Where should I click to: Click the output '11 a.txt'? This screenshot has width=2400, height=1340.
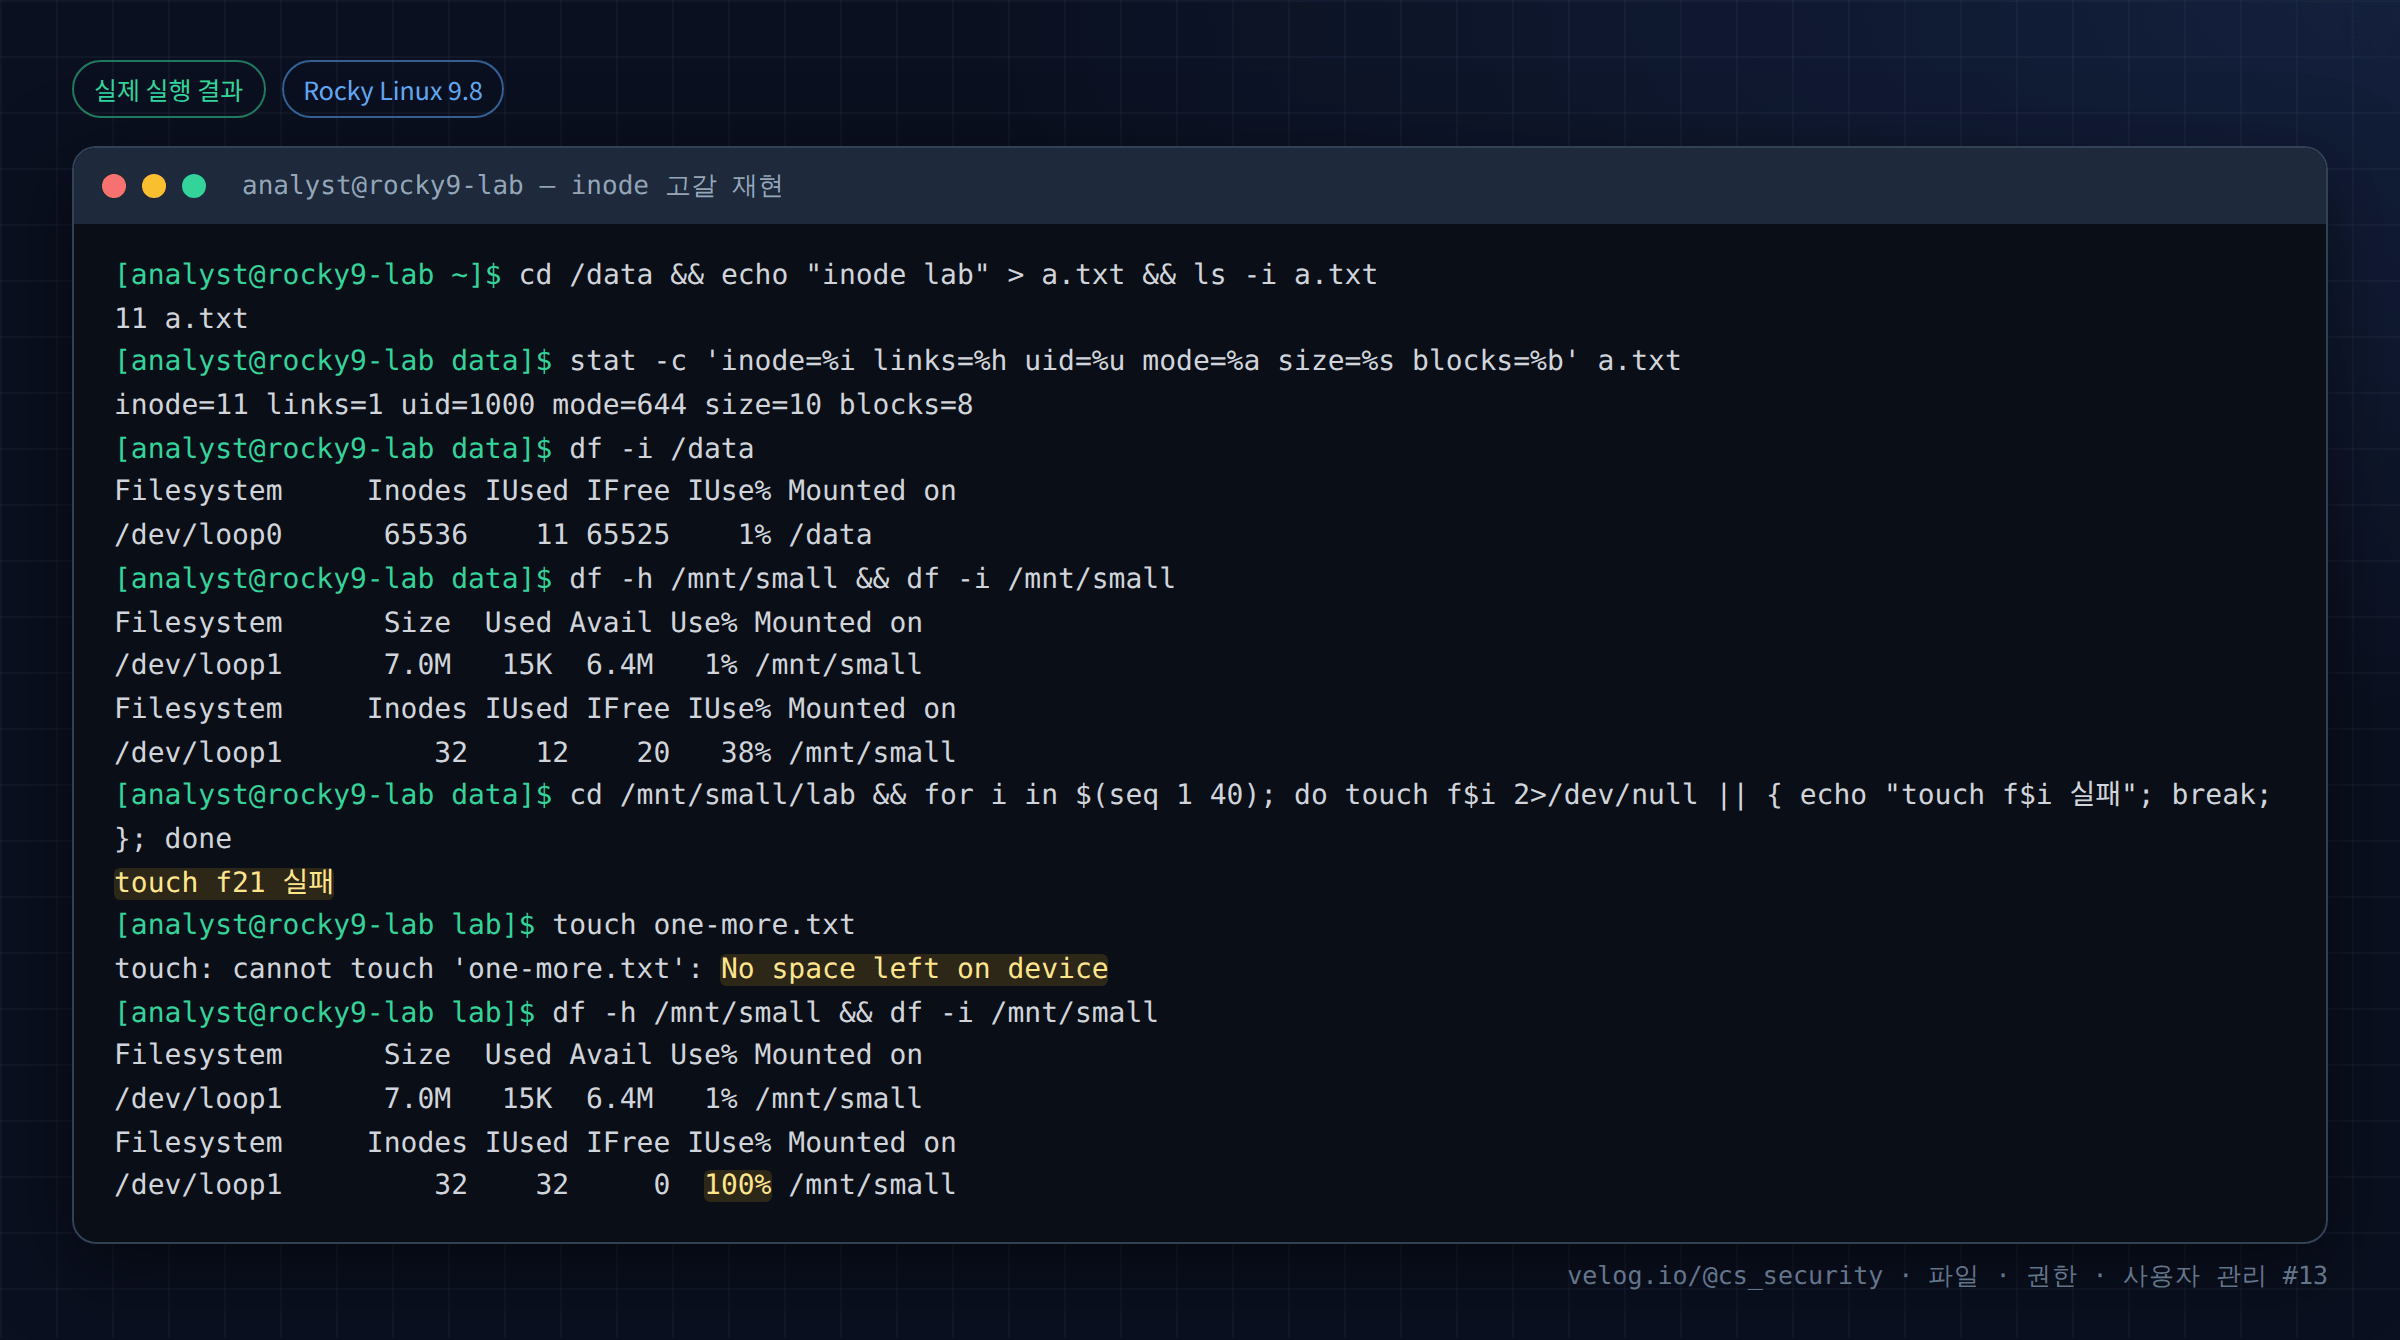181,319
